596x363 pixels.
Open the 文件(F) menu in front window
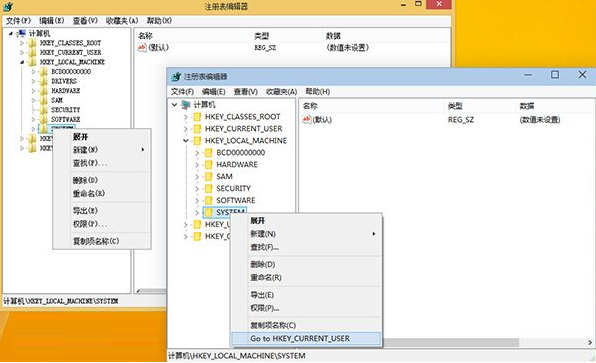(182, 92)
